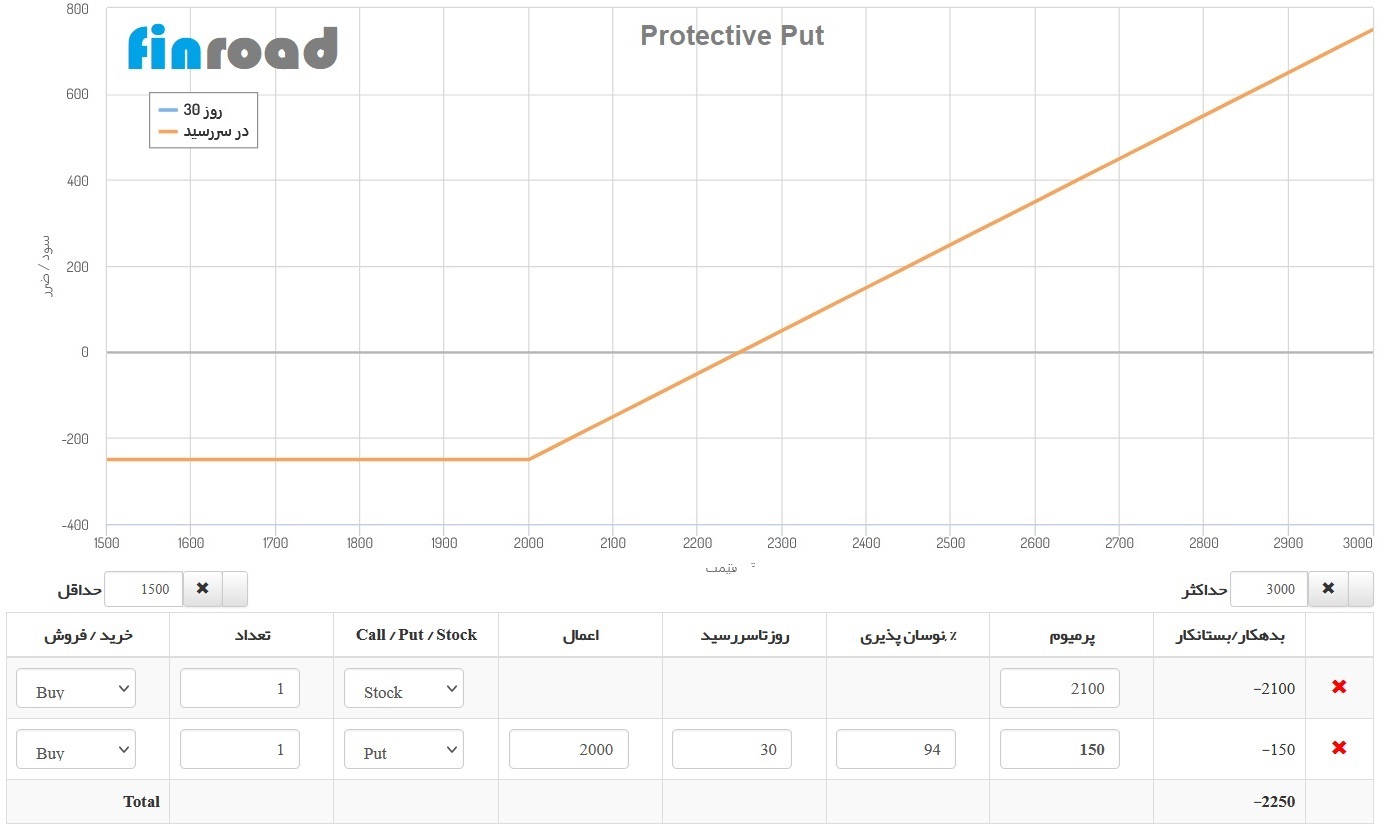
Task: Click days-to-expiry field showing 30
Action: coord(731,750)
